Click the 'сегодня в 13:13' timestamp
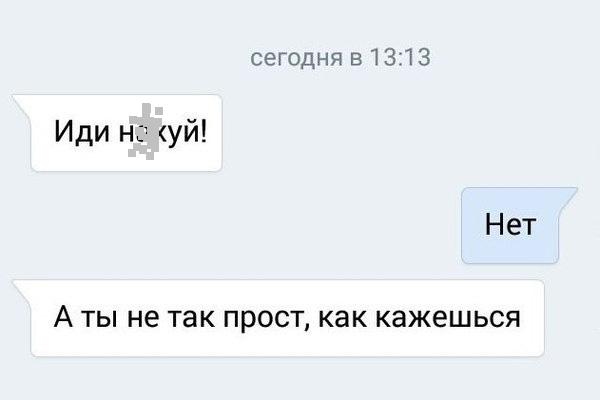Viewport: 600px width, 400px height. [x=340, y=58]
